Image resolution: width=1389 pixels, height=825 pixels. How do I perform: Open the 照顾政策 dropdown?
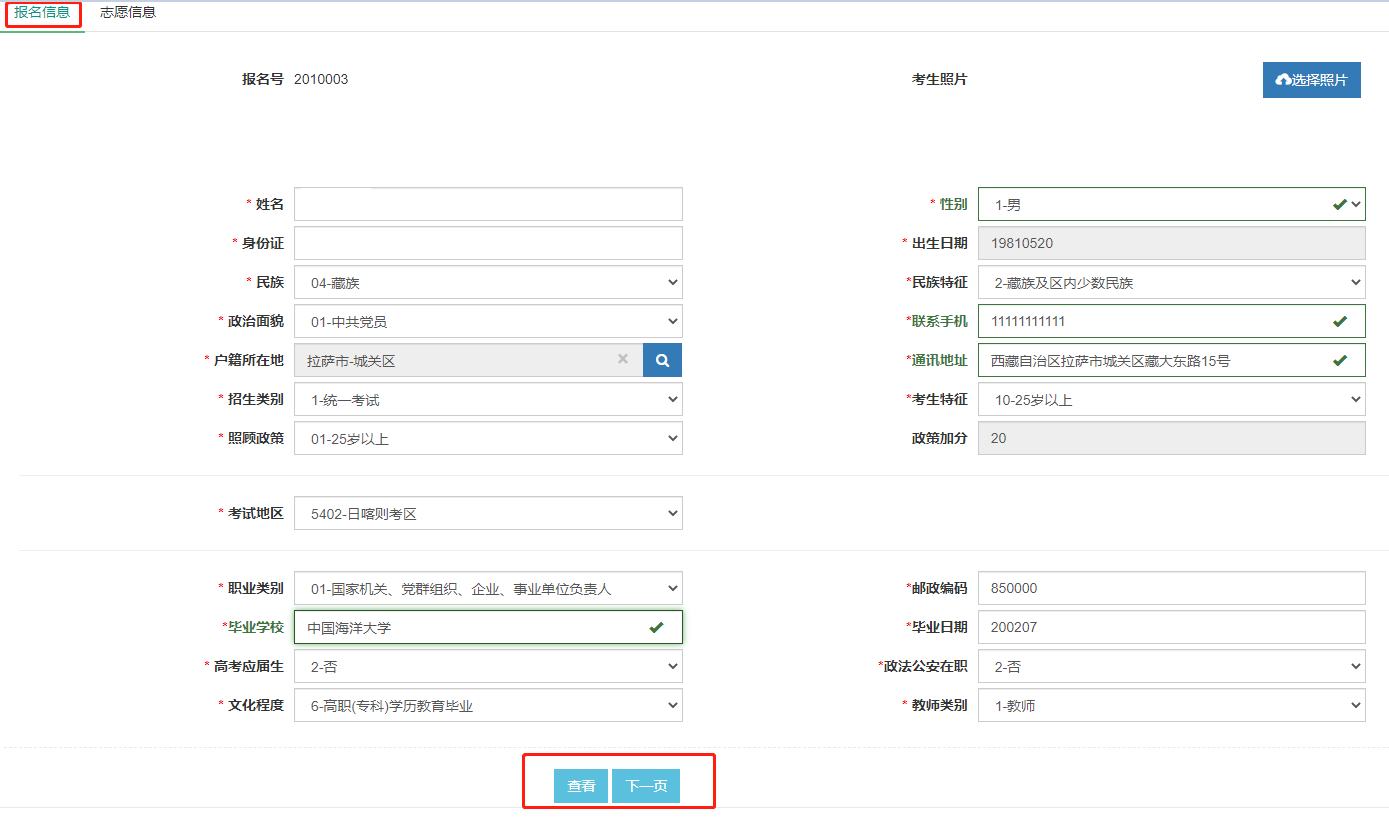click(x=488, y=439)
